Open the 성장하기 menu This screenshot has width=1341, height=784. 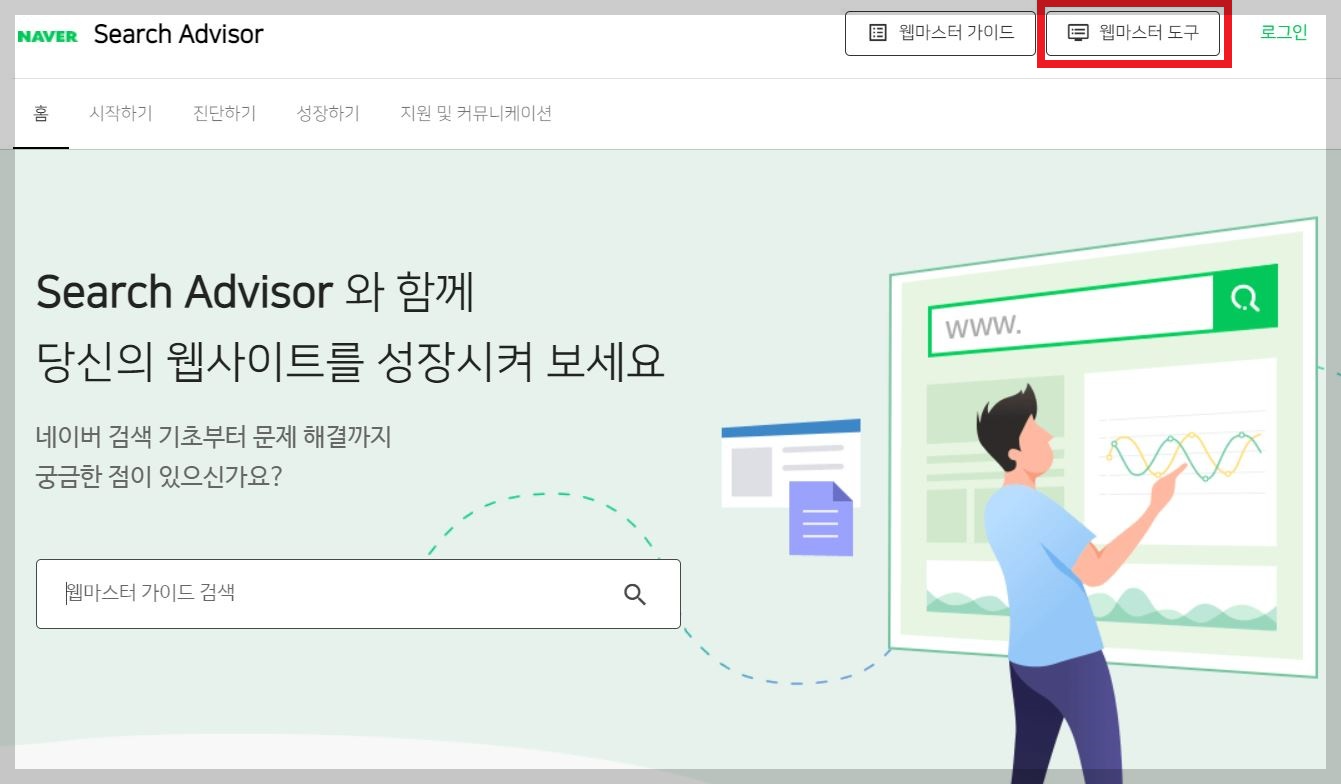(328, 113)
